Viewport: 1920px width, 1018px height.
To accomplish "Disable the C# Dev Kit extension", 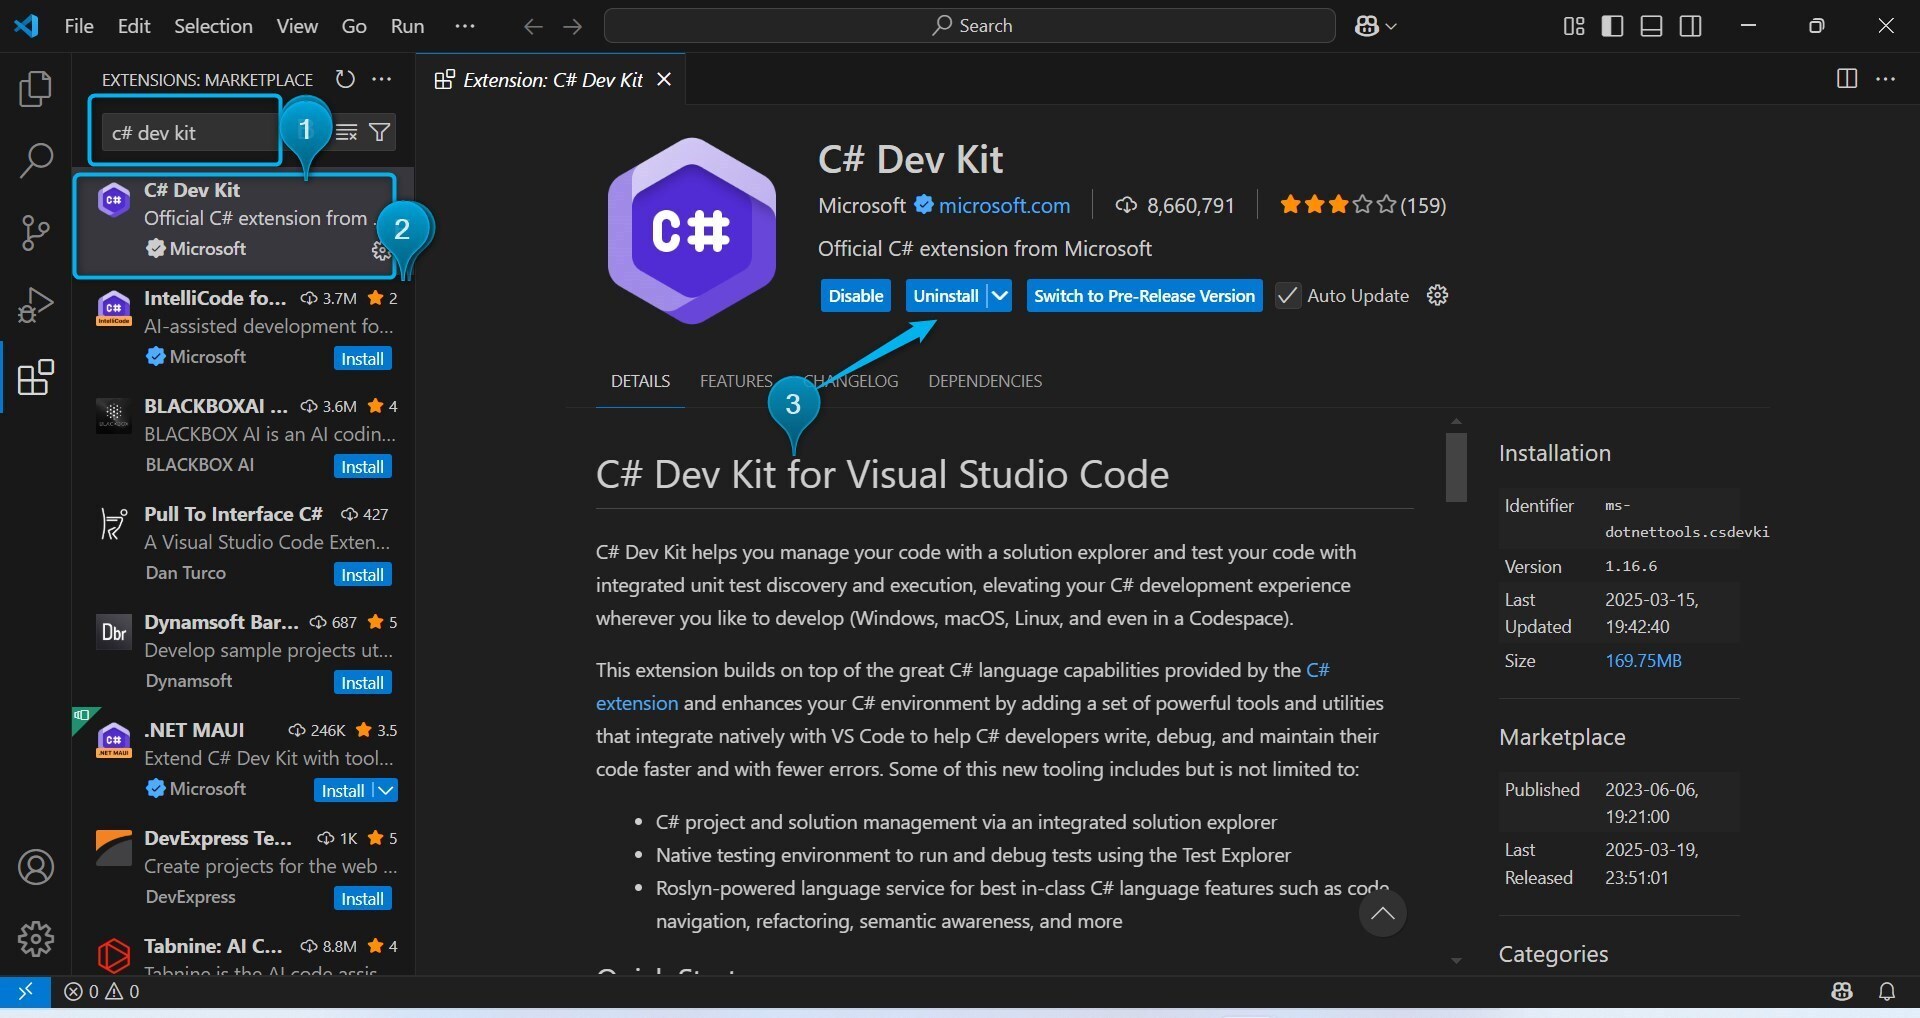I will click(856, 296).
